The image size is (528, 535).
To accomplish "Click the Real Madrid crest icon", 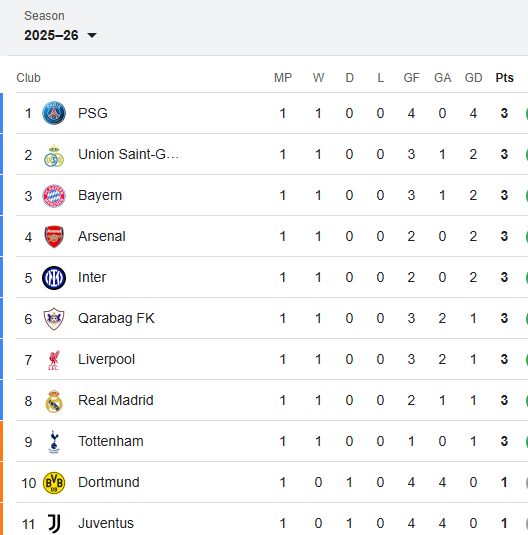I will tap(54, 401).
